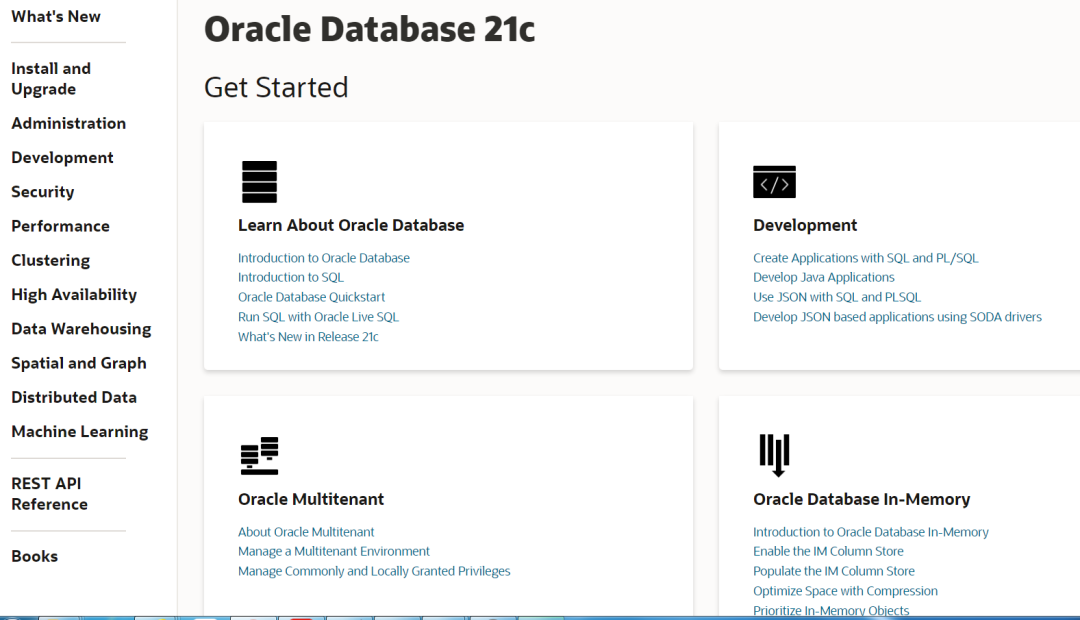The image size is (1080, 620).
Task: Click Optimize Space with Compression link
Action: click(845, 591)
